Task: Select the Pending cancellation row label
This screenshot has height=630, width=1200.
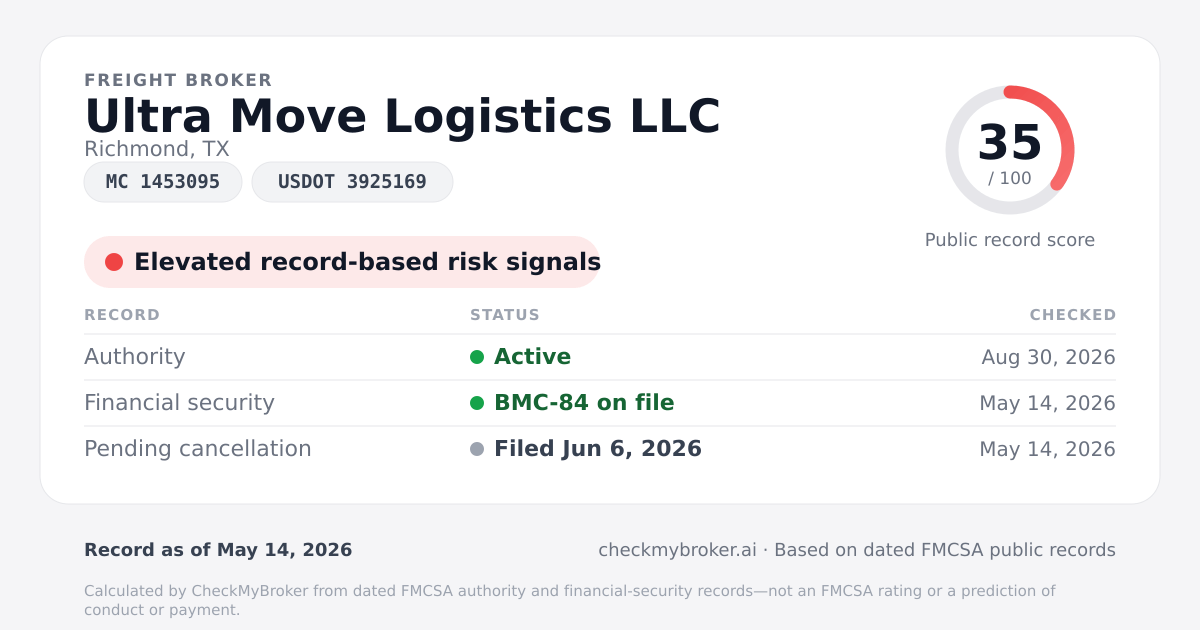Action: click(x=198, y=449)
